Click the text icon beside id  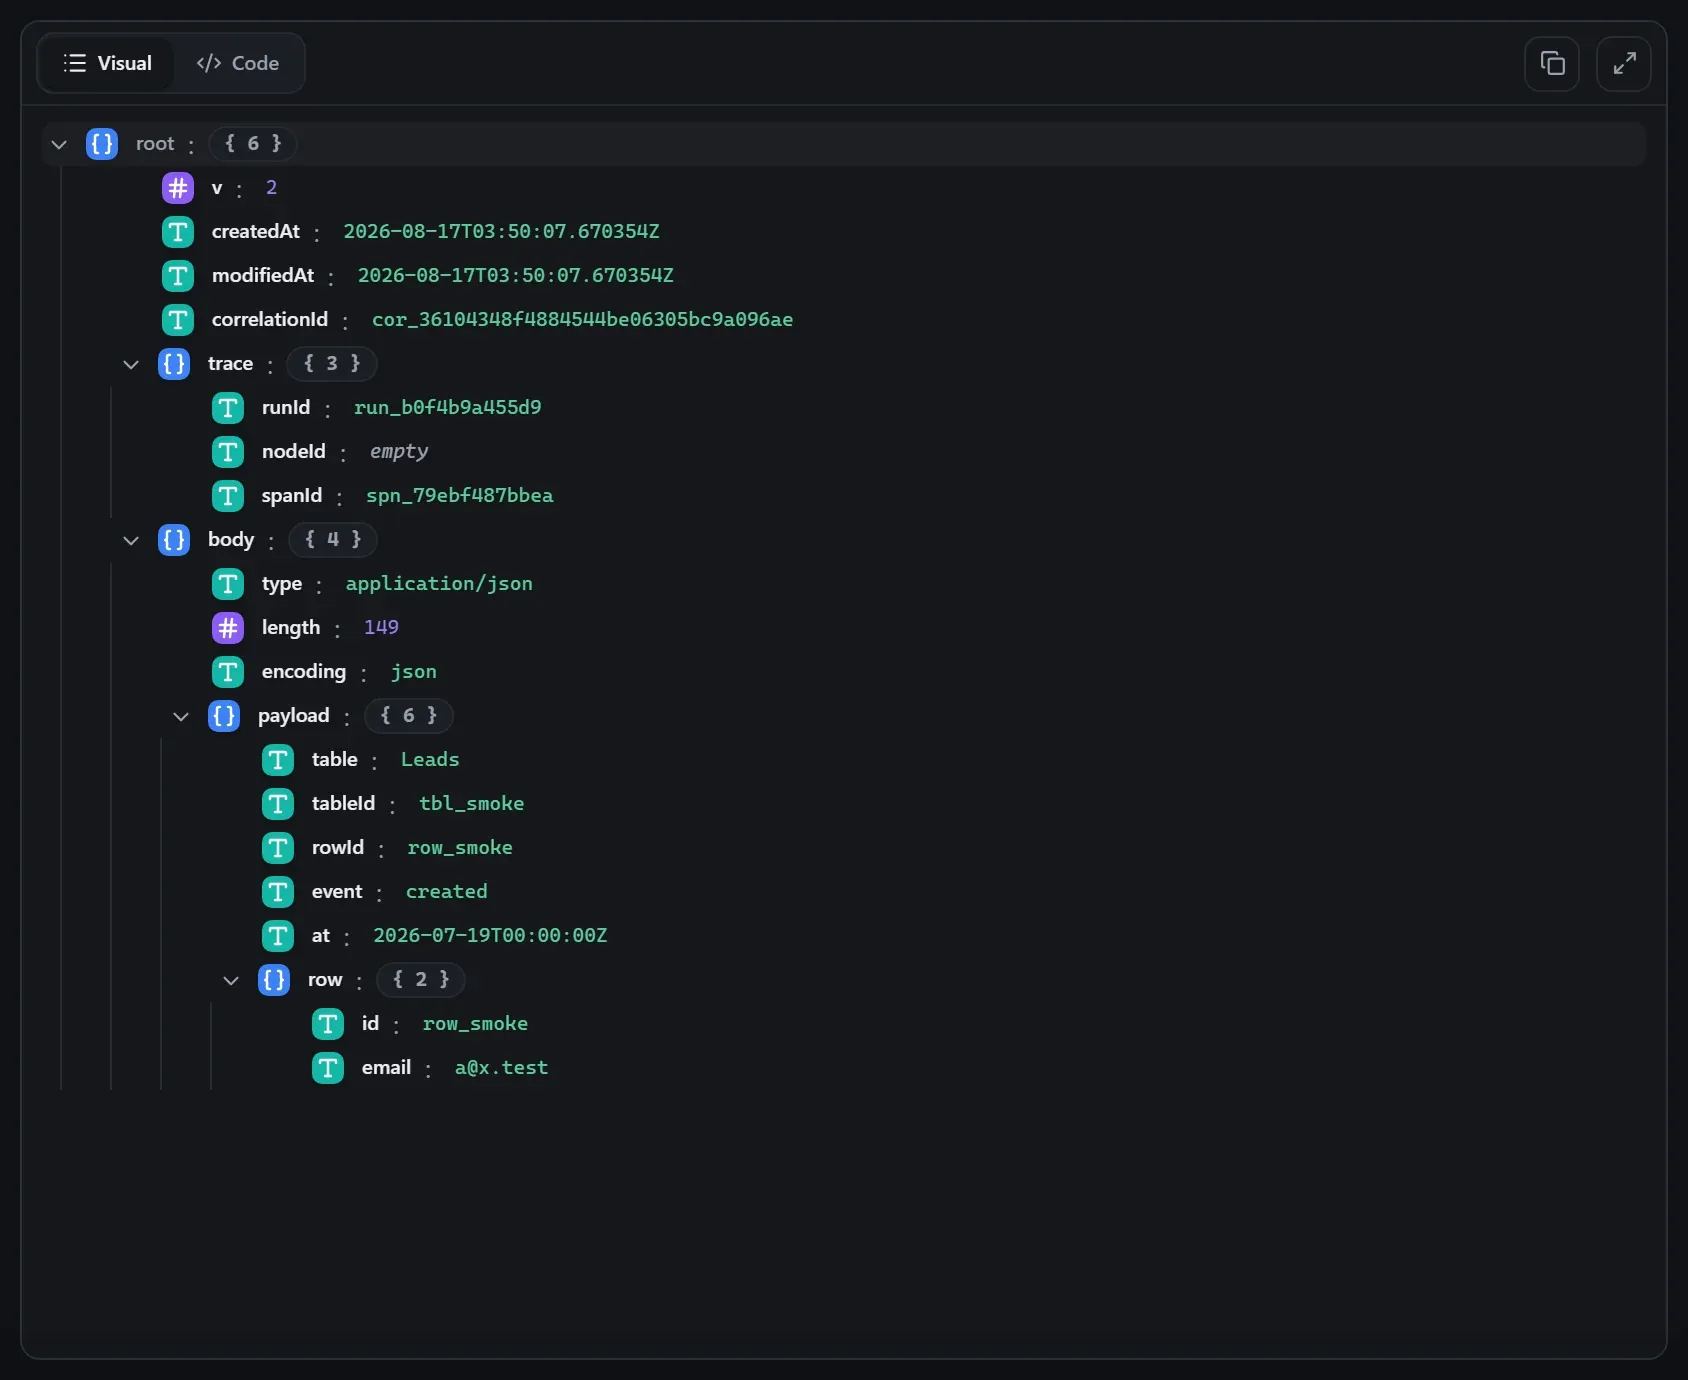(328, 1024)
